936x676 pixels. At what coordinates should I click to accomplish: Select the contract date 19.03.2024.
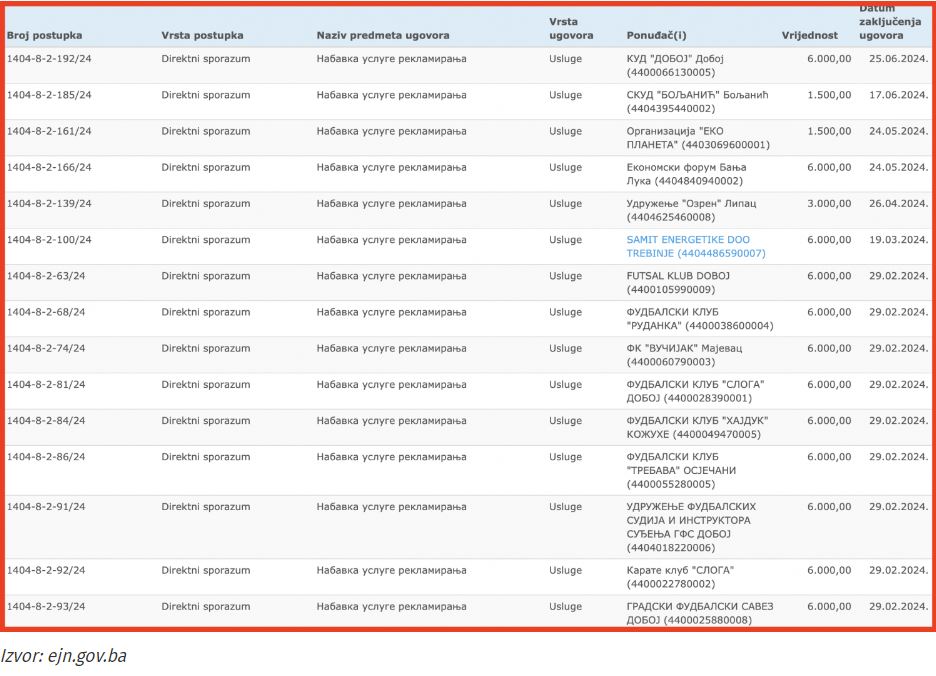click(898, 240)
